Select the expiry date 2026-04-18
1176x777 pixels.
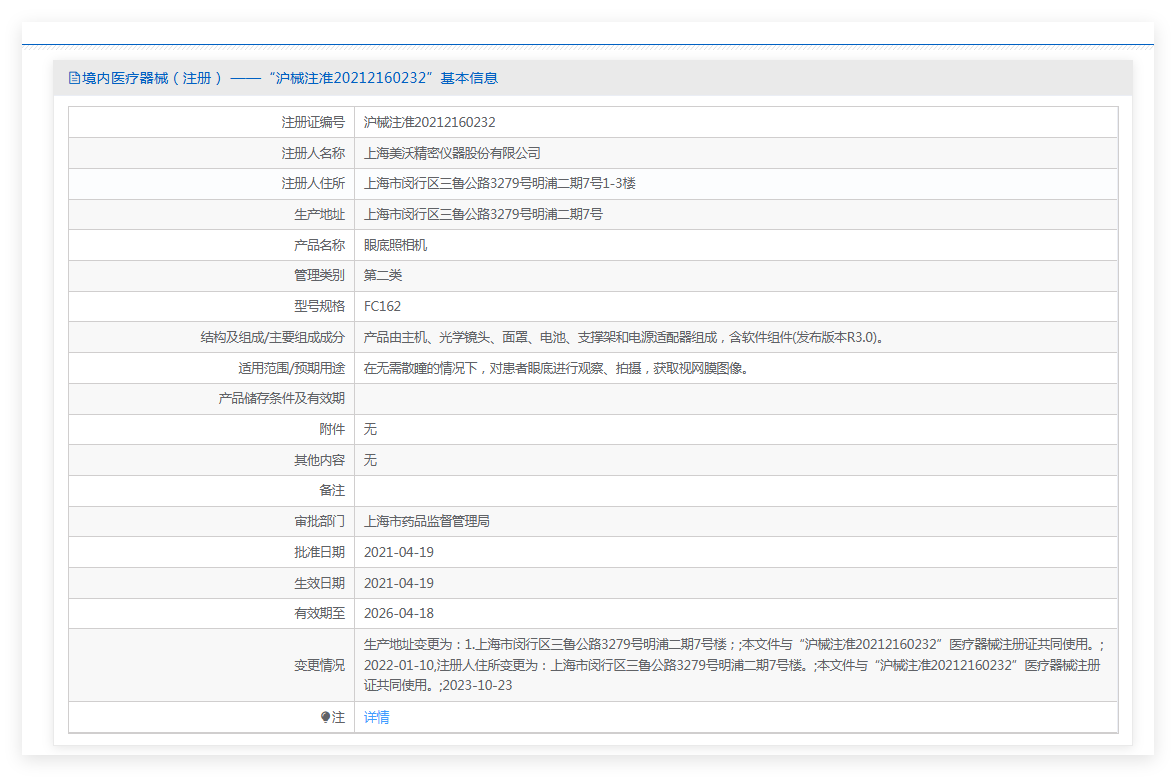(x=398, y=613)
